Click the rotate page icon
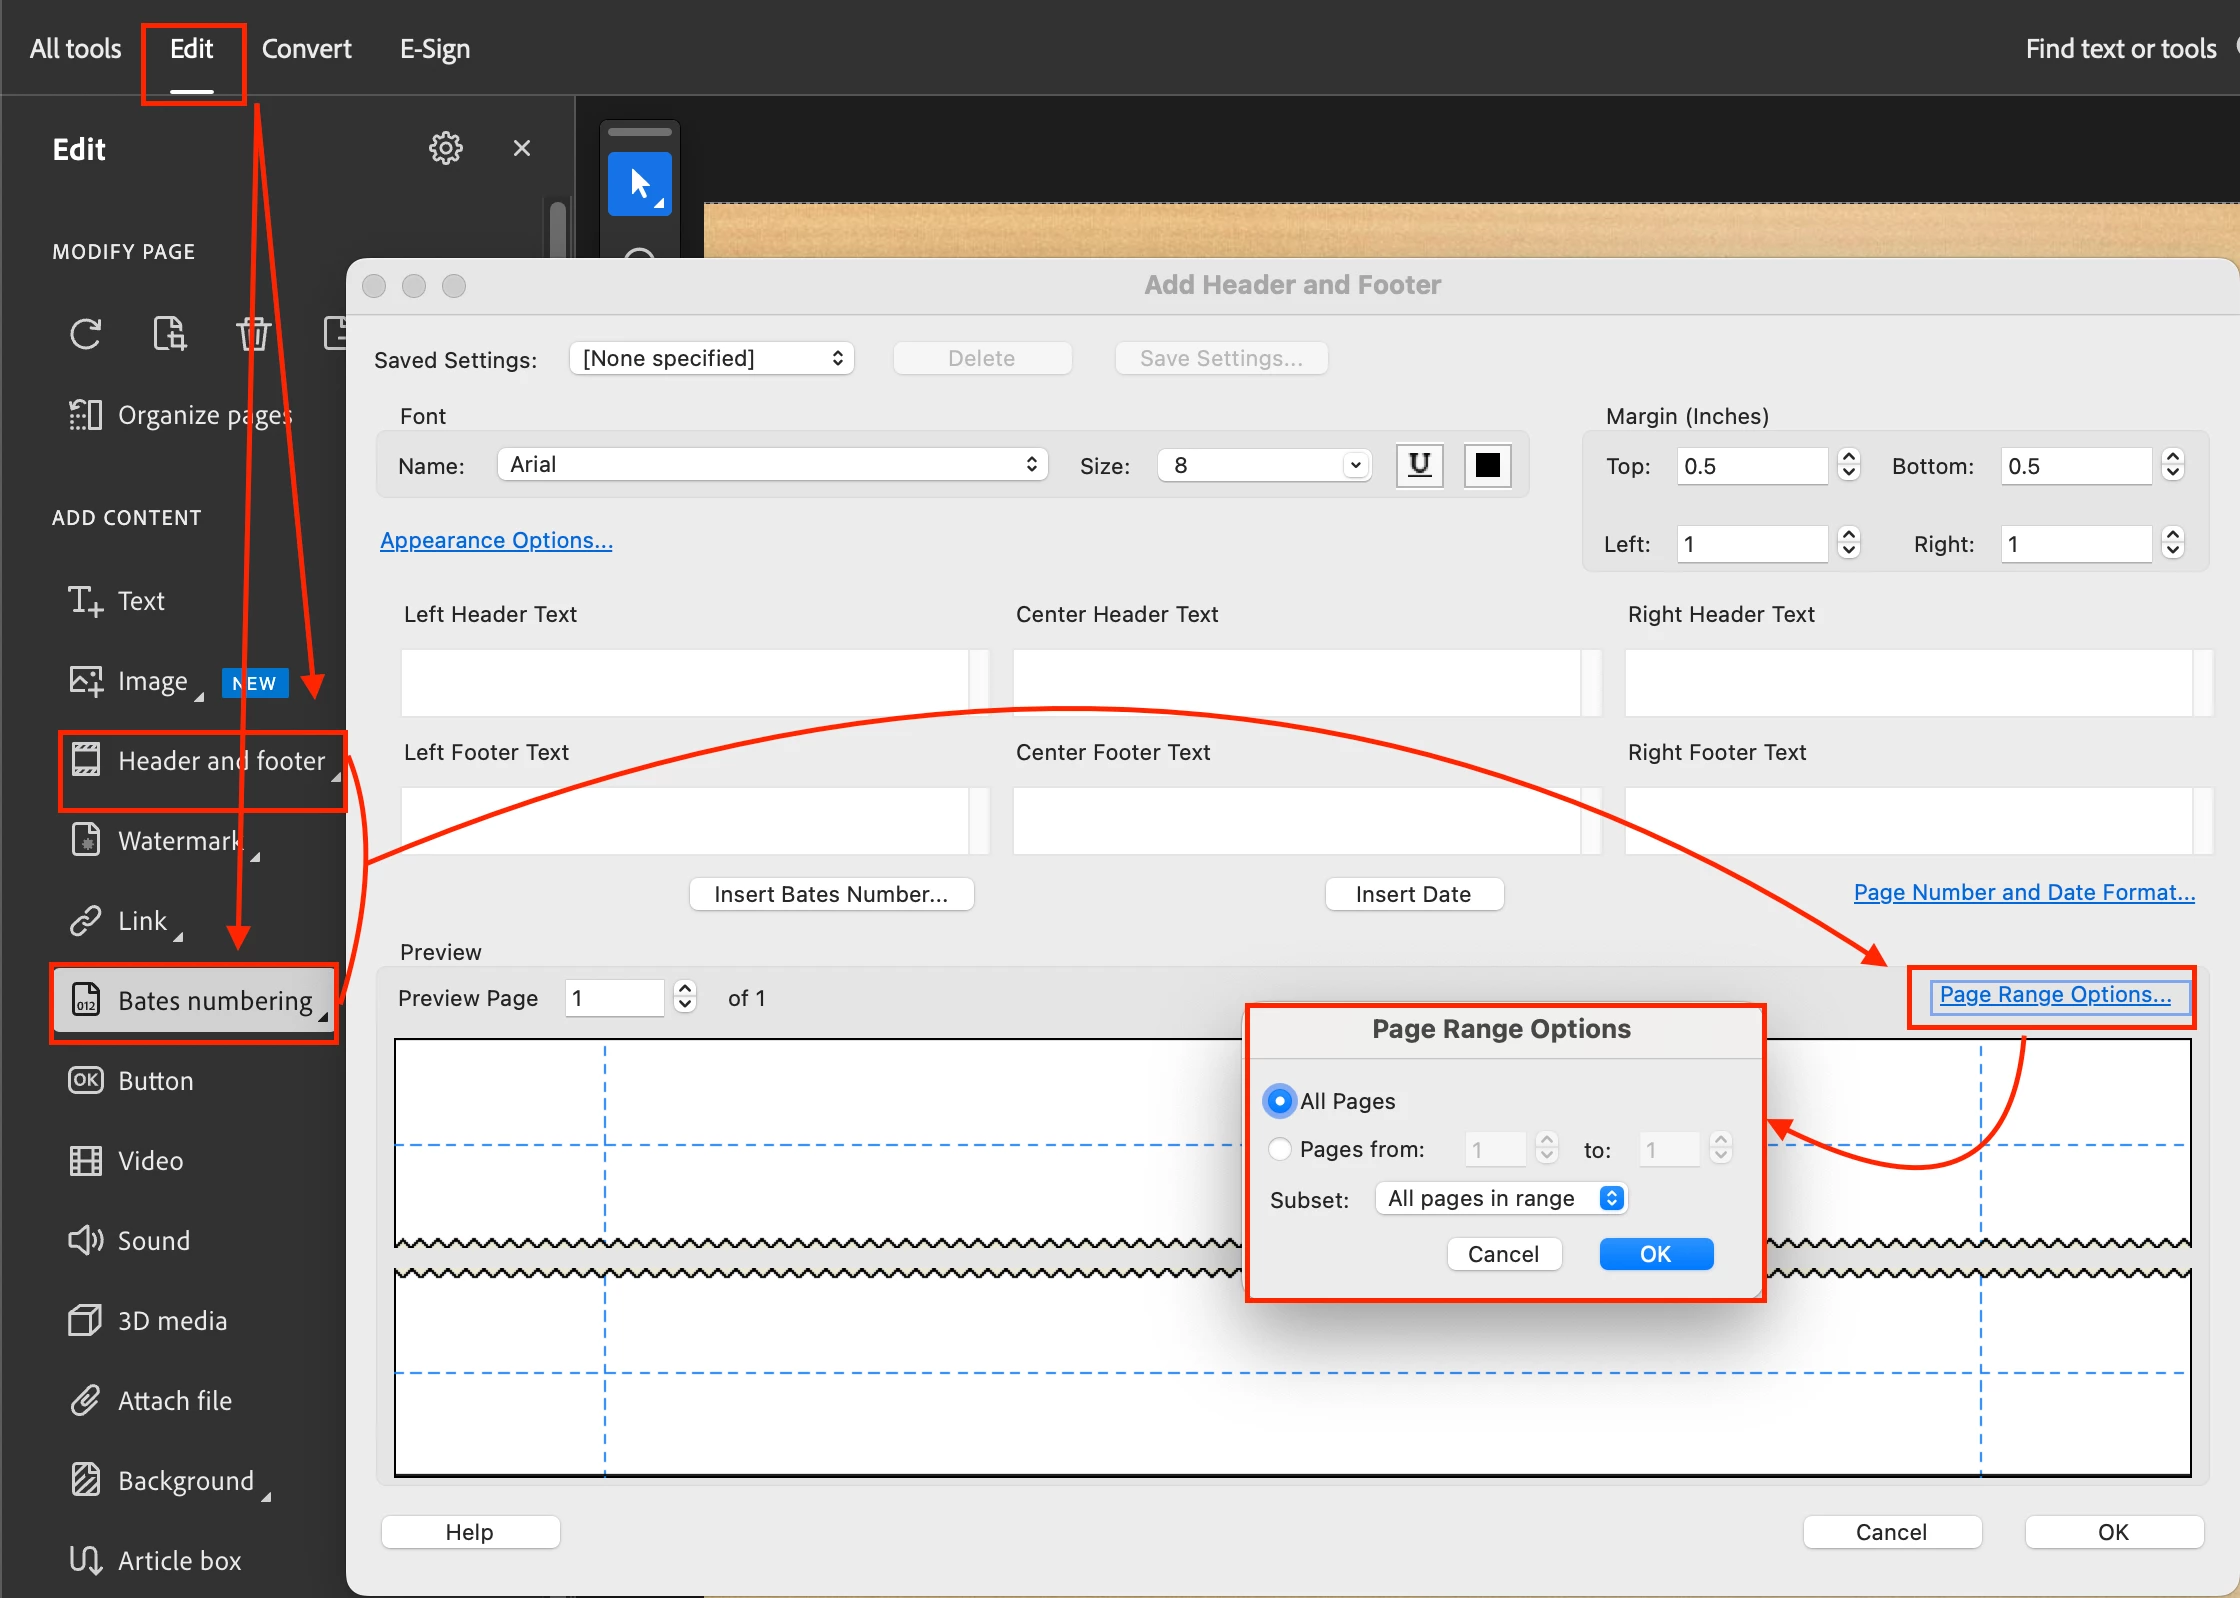 pyautogui.click(x=86, y=334)
